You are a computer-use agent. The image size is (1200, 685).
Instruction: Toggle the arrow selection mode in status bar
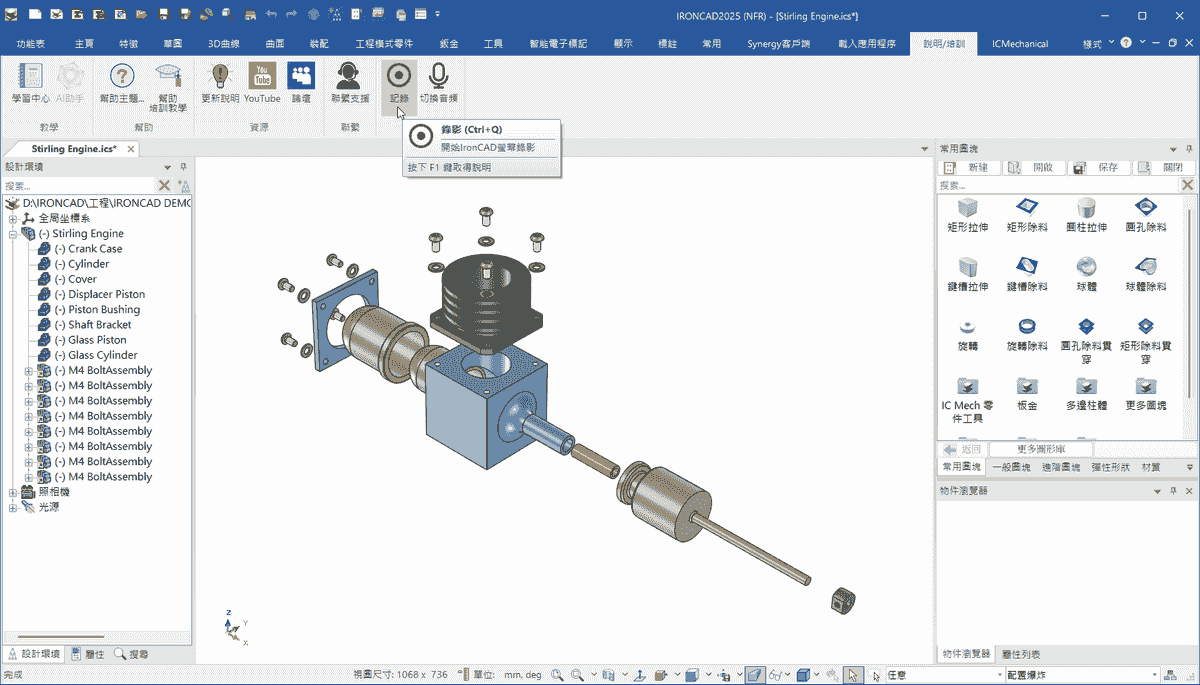tap(852, 675)
